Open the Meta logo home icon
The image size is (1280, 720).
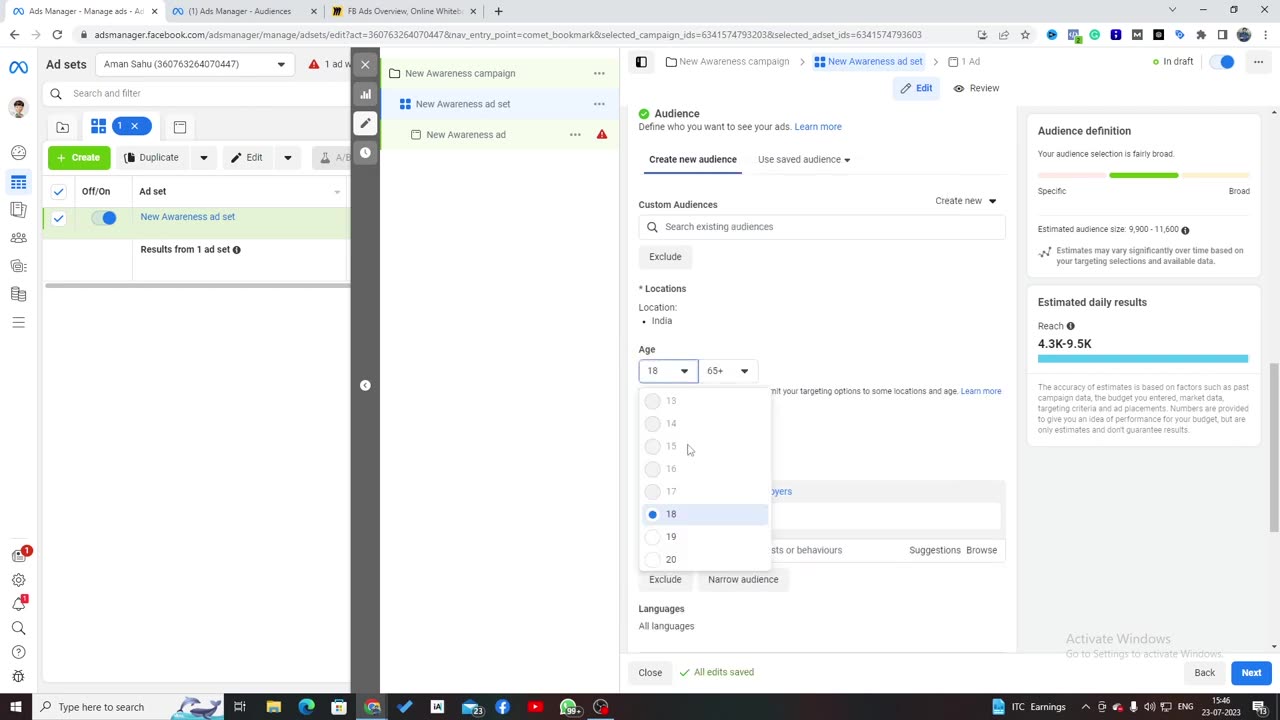[x=18, y=67]
